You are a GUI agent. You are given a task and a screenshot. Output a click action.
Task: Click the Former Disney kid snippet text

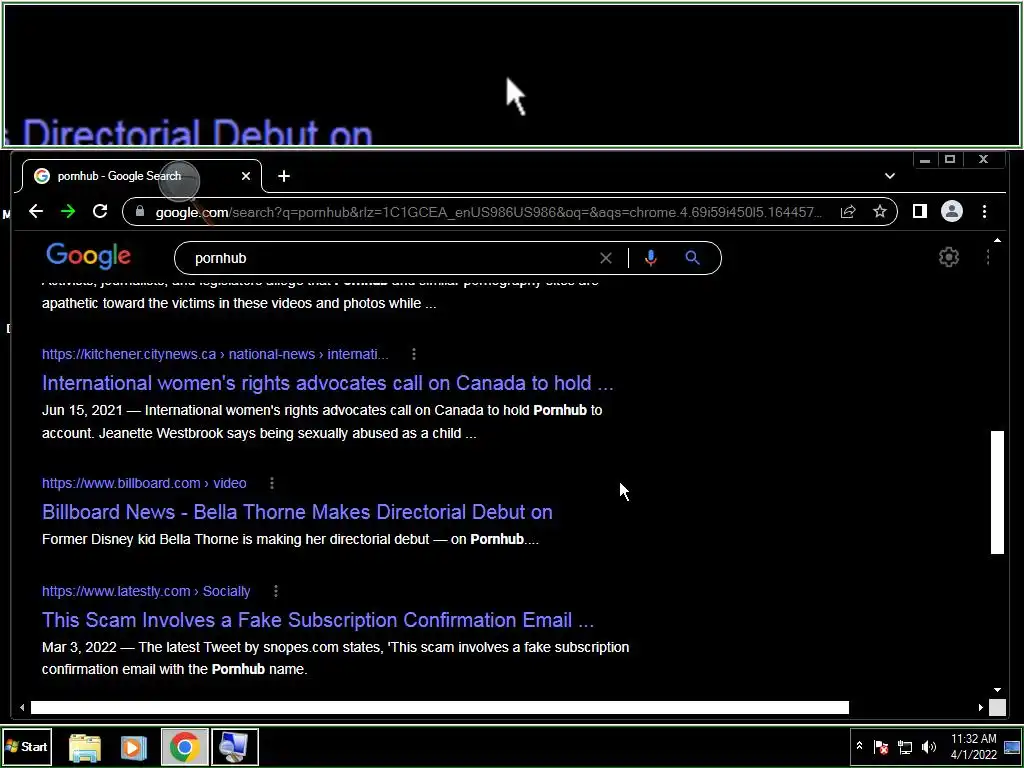[x=290, y=539]
